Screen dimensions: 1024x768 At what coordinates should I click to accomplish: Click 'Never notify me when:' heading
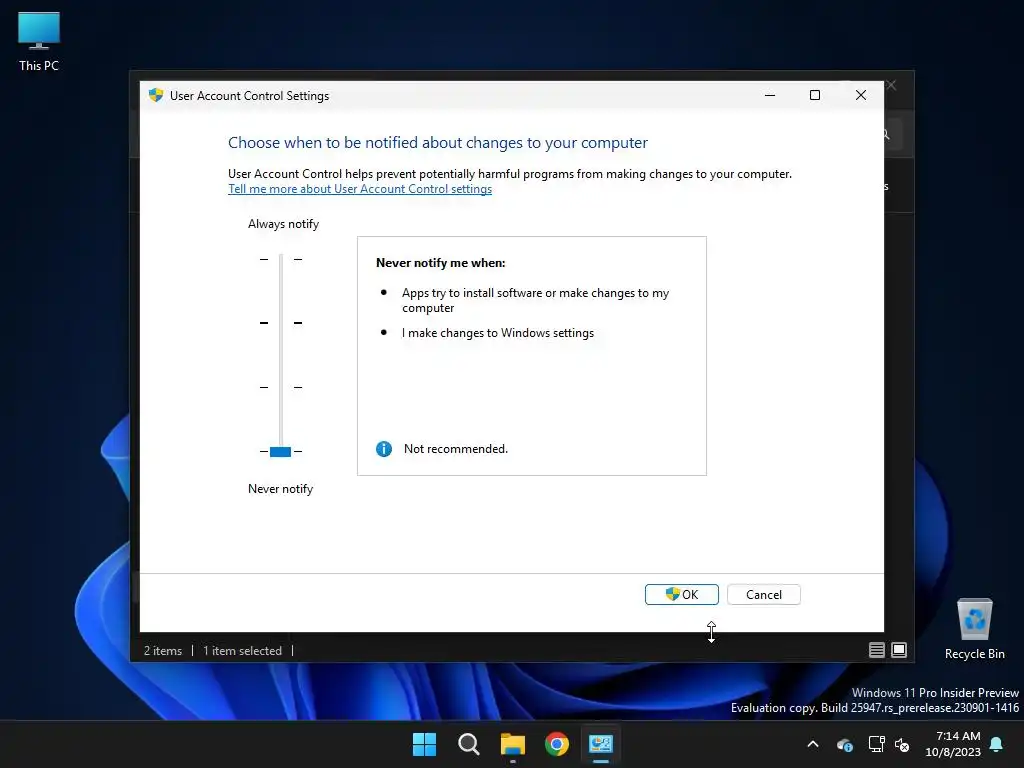point(440,263)
